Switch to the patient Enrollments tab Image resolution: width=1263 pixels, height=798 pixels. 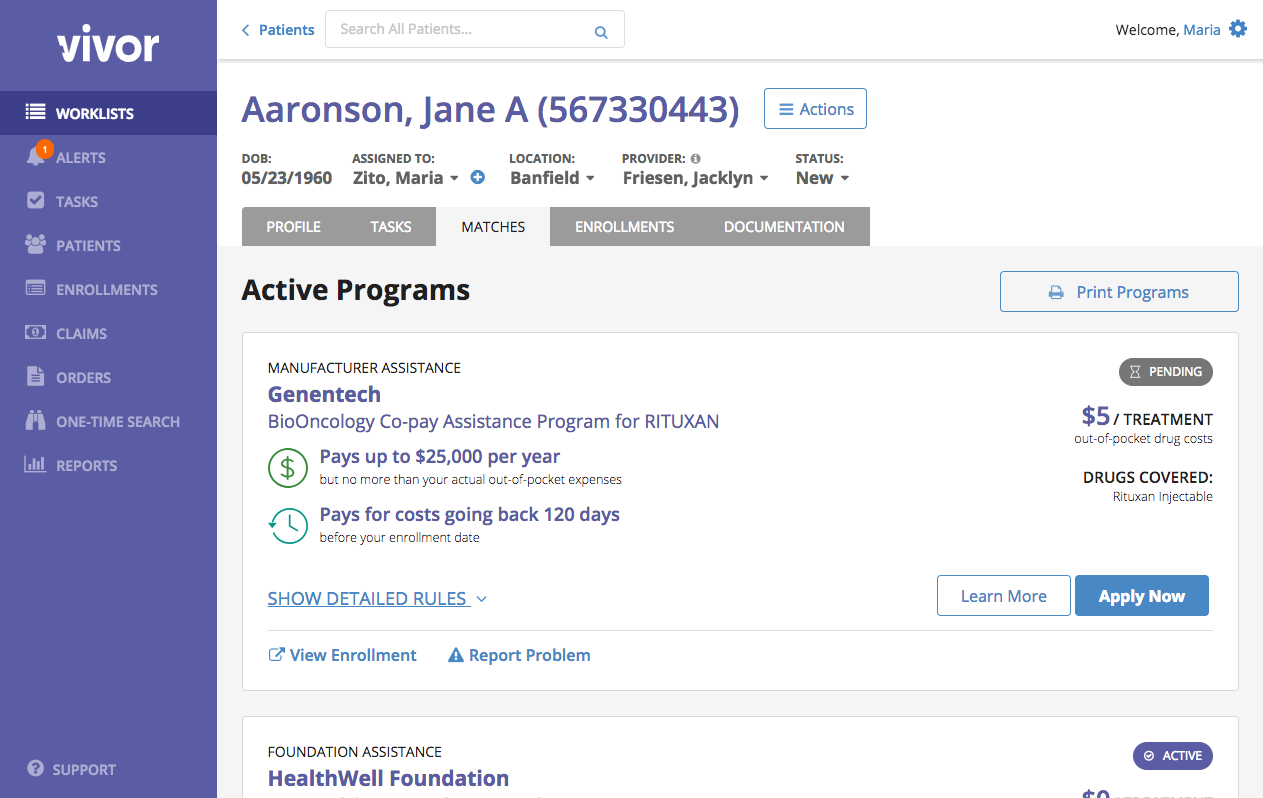click(624, 226)
